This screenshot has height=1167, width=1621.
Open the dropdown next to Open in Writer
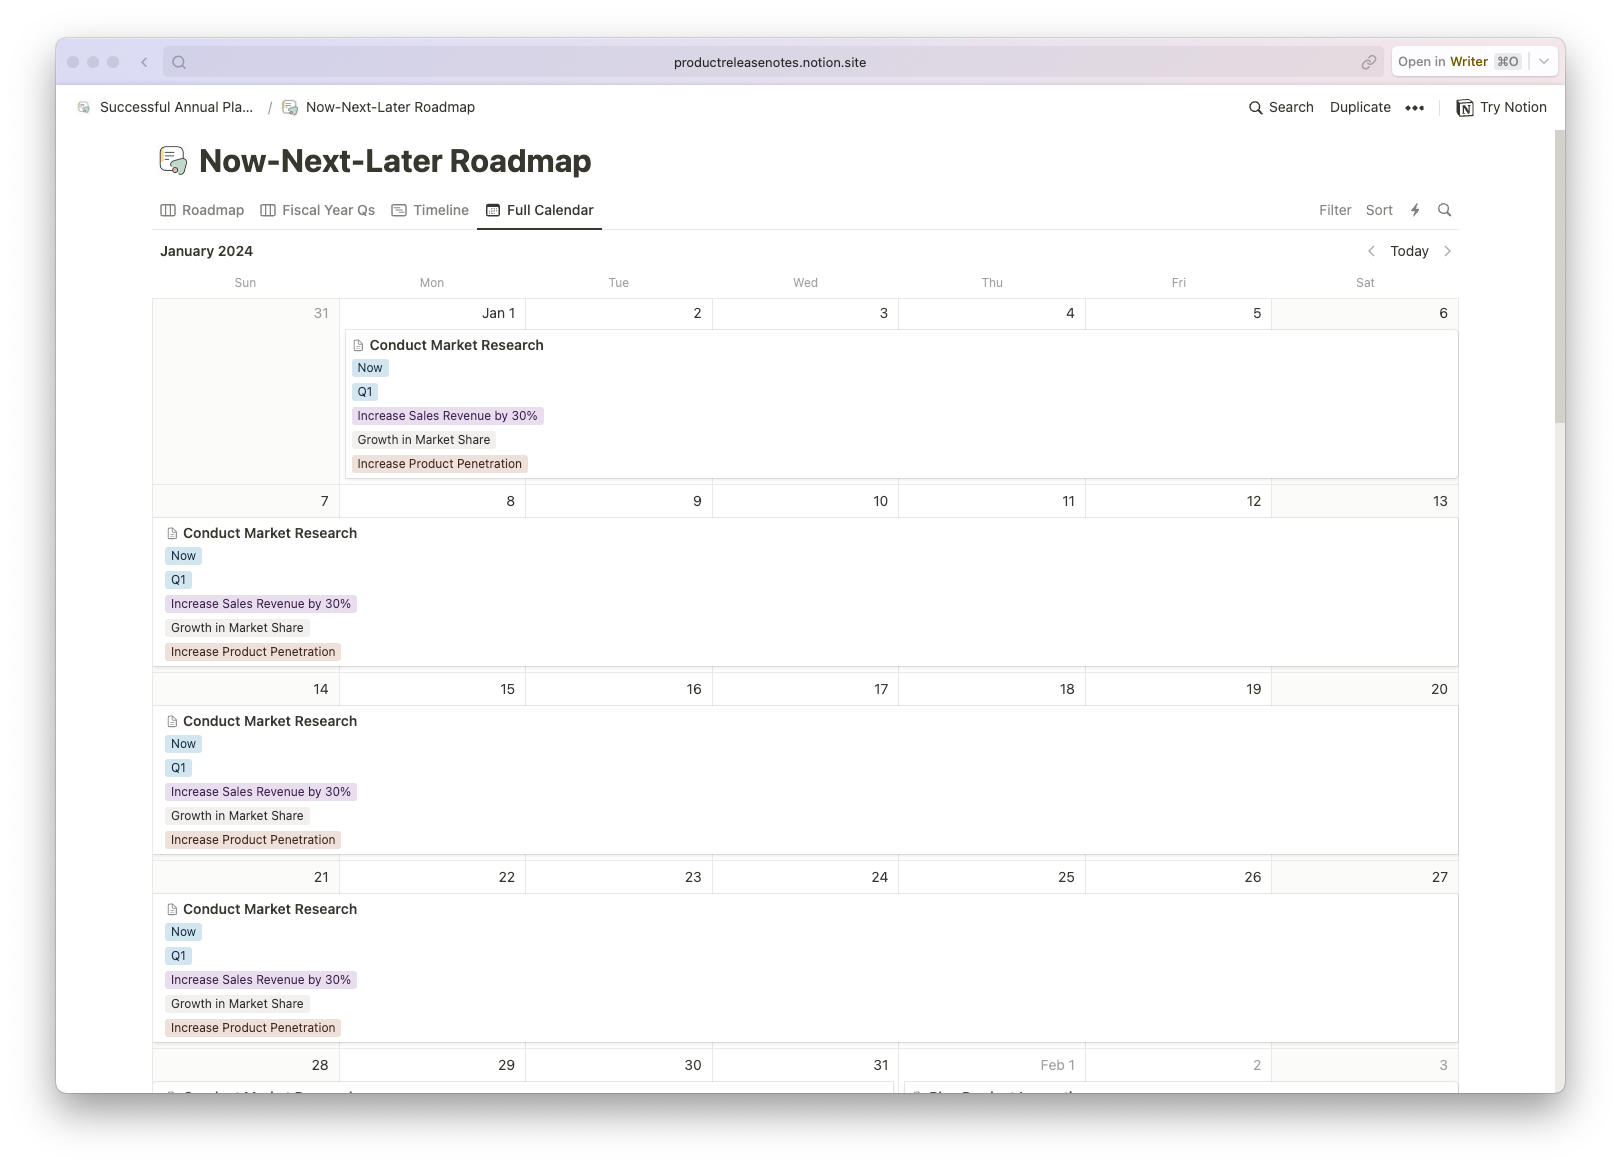1544,62
